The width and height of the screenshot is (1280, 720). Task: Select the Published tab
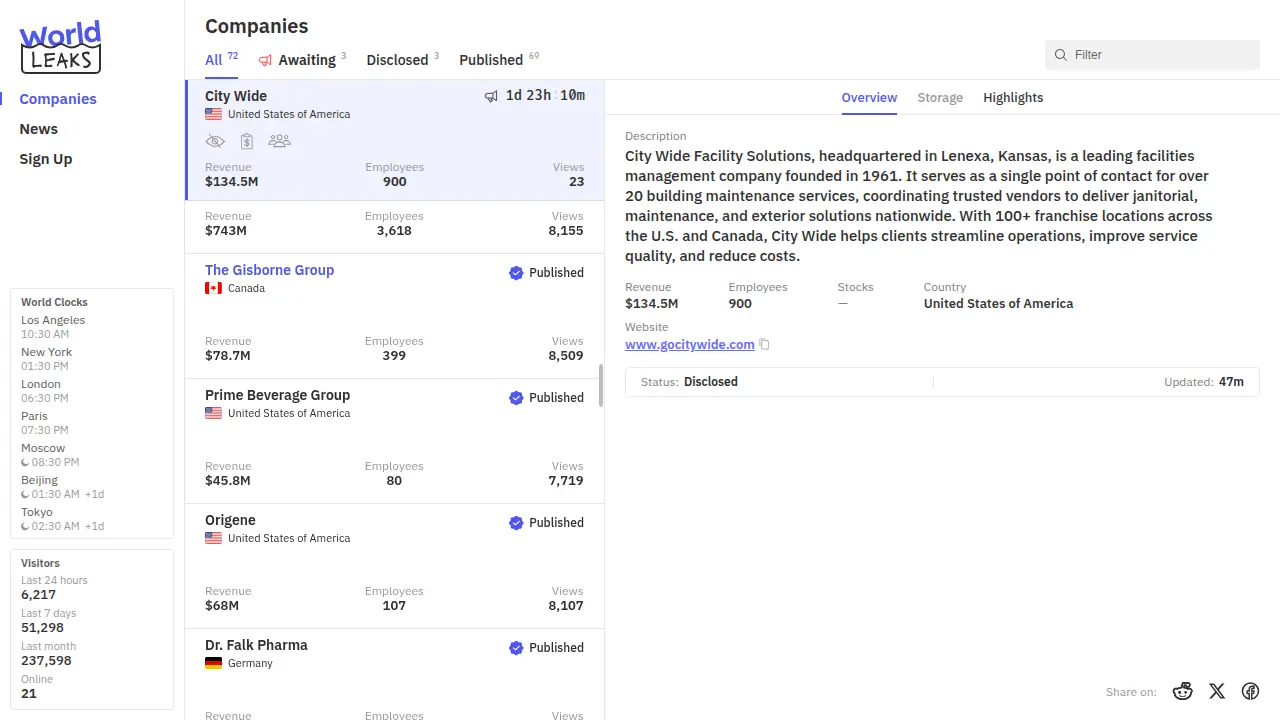[491, 60]
